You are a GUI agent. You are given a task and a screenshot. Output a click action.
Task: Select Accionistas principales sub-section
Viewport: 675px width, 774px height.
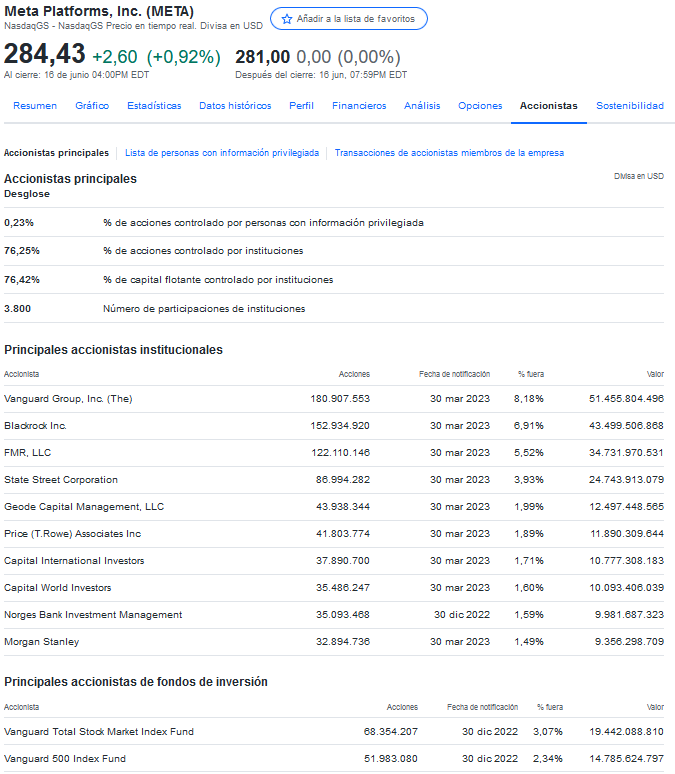56,153
